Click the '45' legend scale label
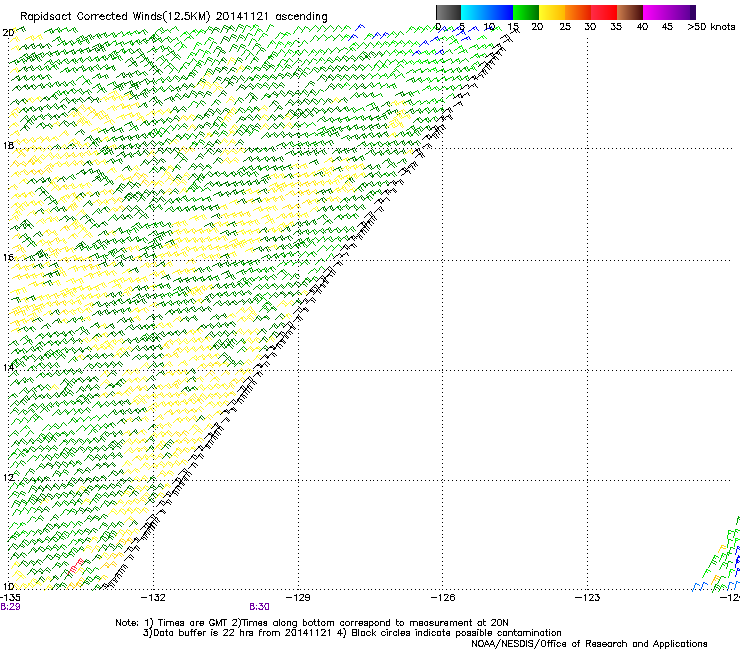The width and height of the screenshot is (740, 650). (667, 27)
